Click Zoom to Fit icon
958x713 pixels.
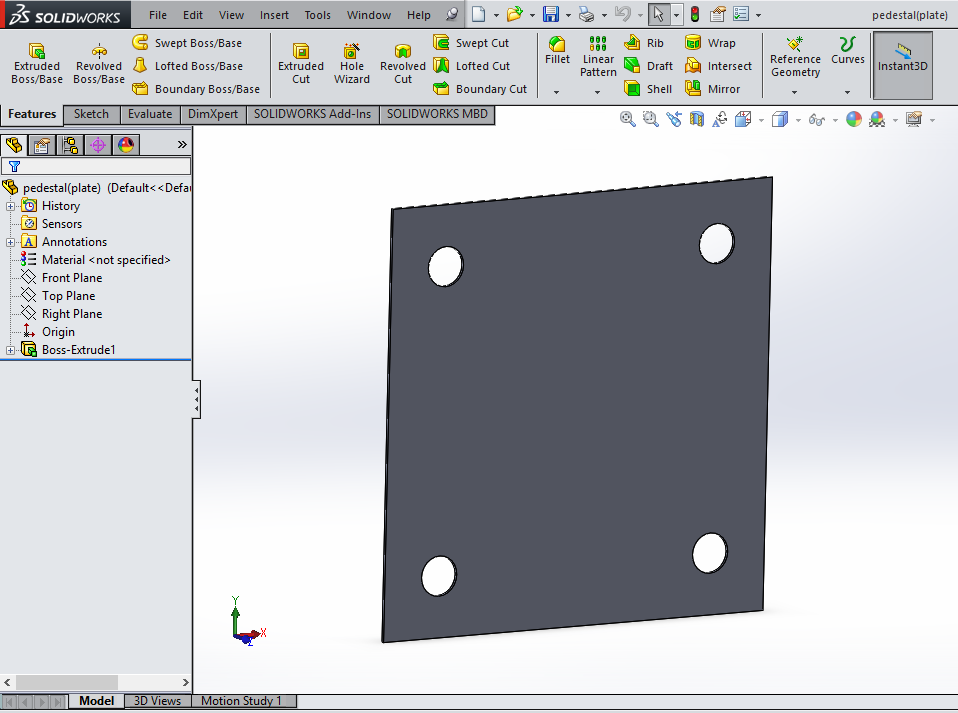[627, 119]
